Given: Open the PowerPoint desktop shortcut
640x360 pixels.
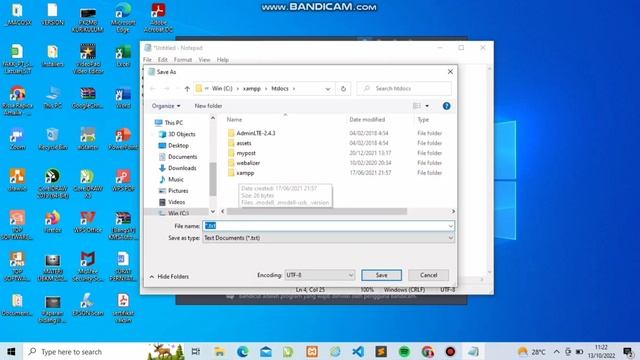Looking at the screenshot, I should (x=123, y=139).
